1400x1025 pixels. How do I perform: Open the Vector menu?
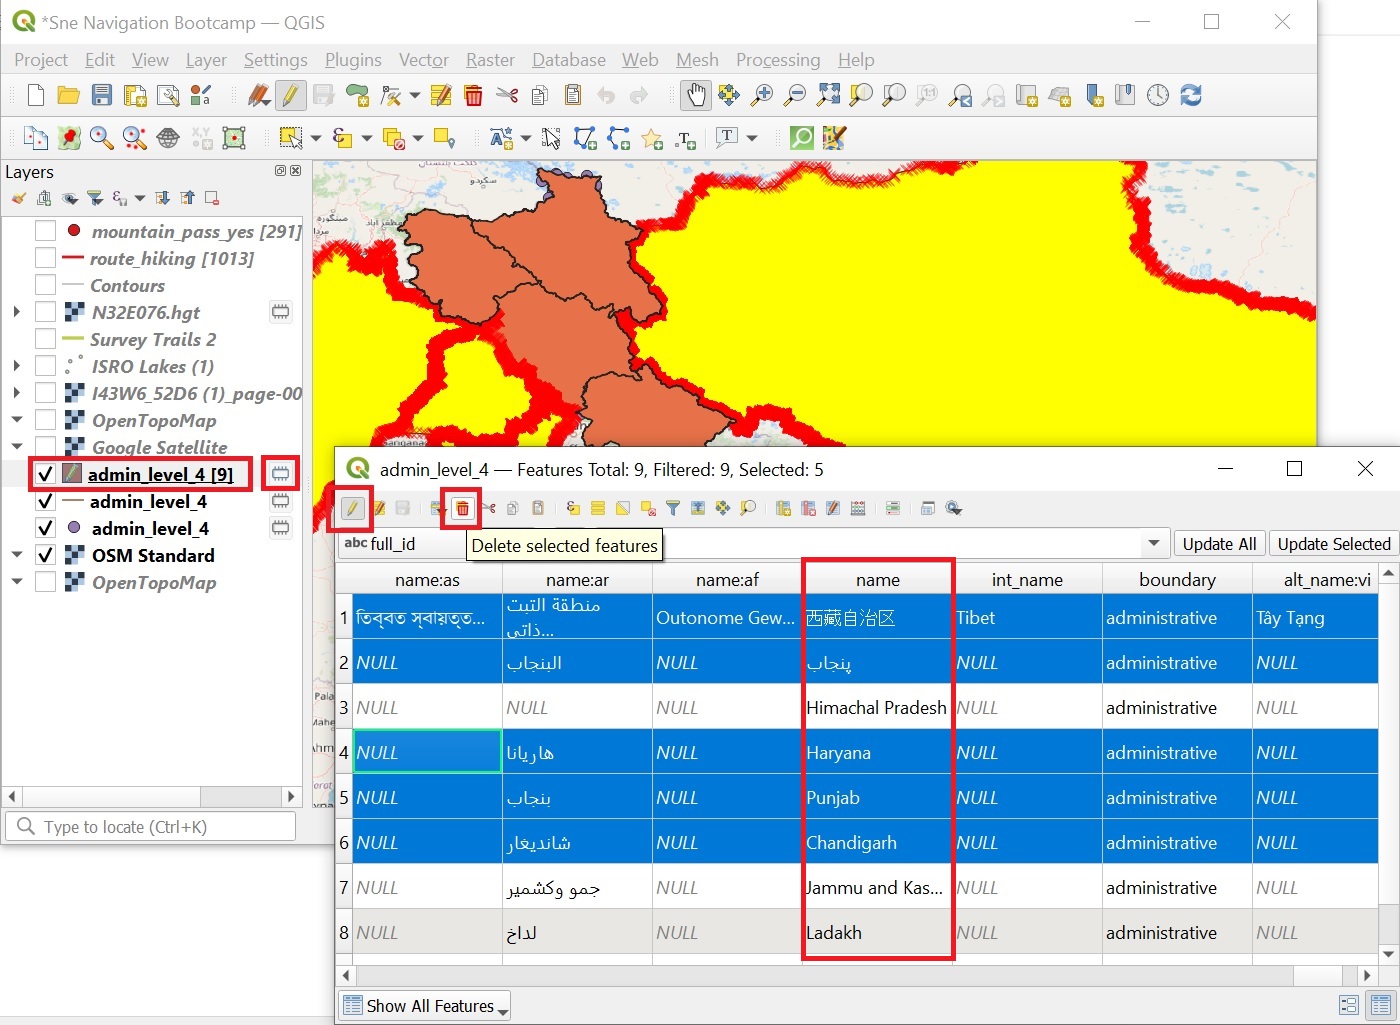tap(423, 60)
